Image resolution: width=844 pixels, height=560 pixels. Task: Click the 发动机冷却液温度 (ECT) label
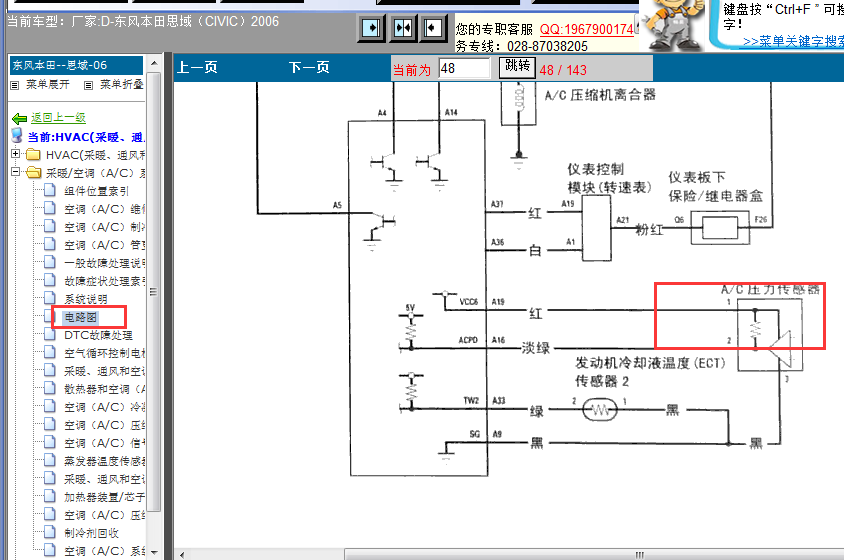tap(650, 363)
